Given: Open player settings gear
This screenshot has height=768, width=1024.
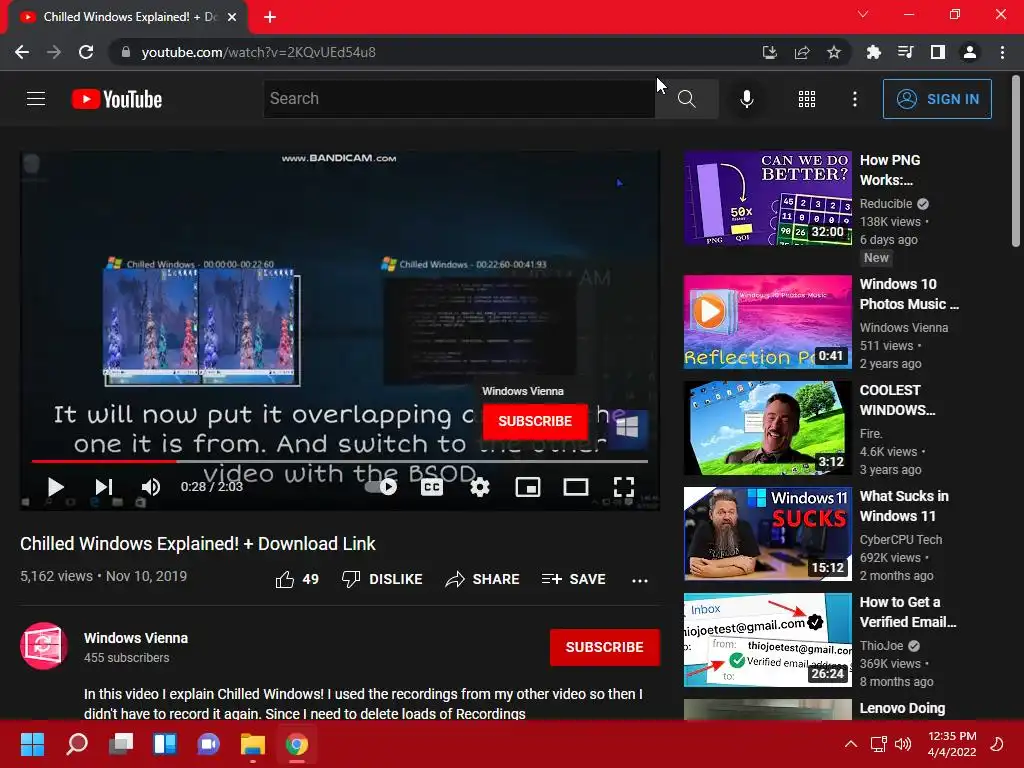Looking at the screenshot, I should pos(480,487).
